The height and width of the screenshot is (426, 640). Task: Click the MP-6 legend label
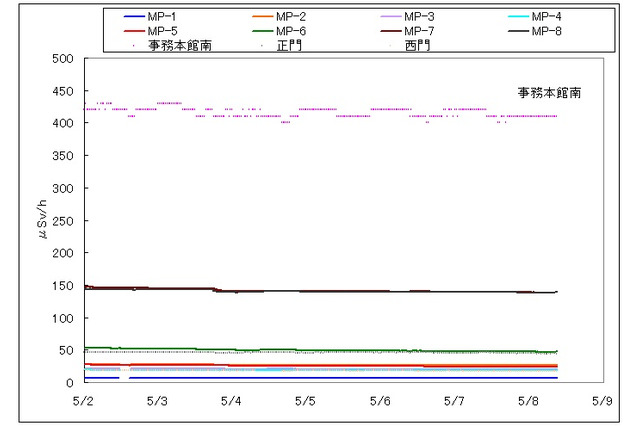click(x=291, y=31)
